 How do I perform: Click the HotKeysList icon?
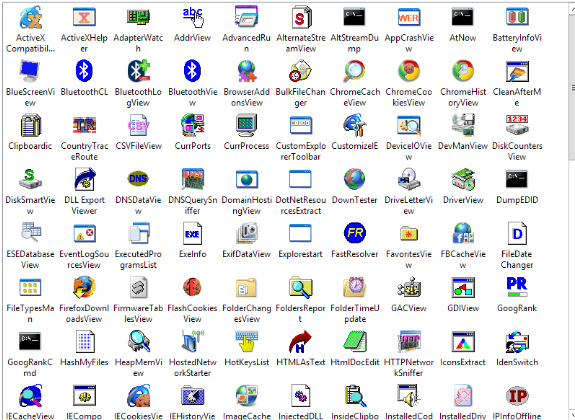coord(246,341)
